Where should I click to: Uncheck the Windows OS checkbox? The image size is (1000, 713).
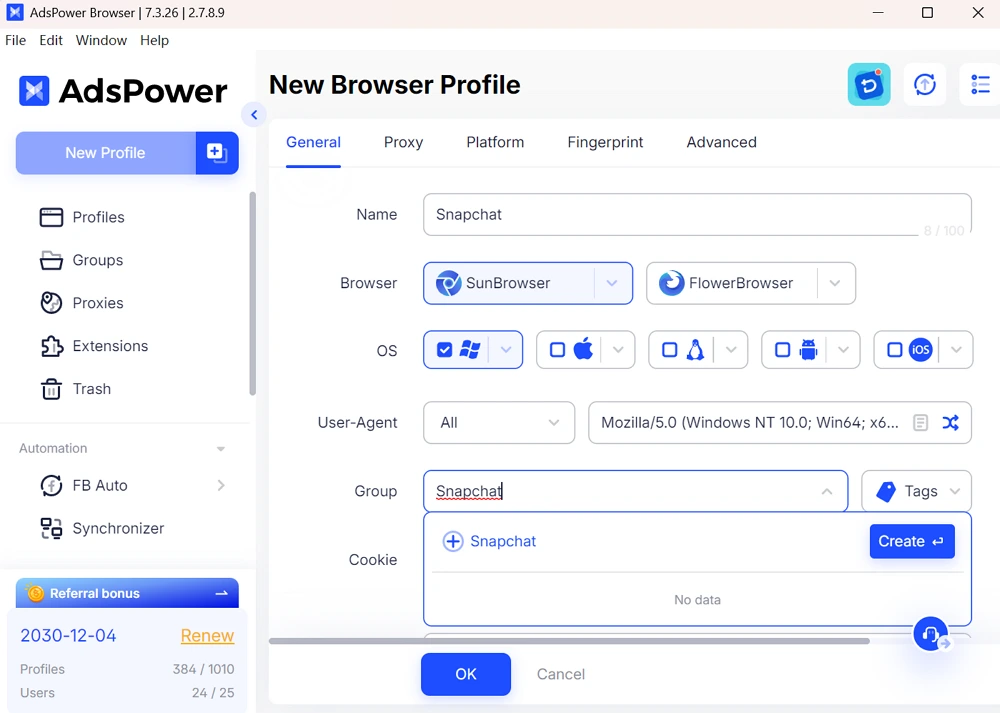tap(445, 349)
